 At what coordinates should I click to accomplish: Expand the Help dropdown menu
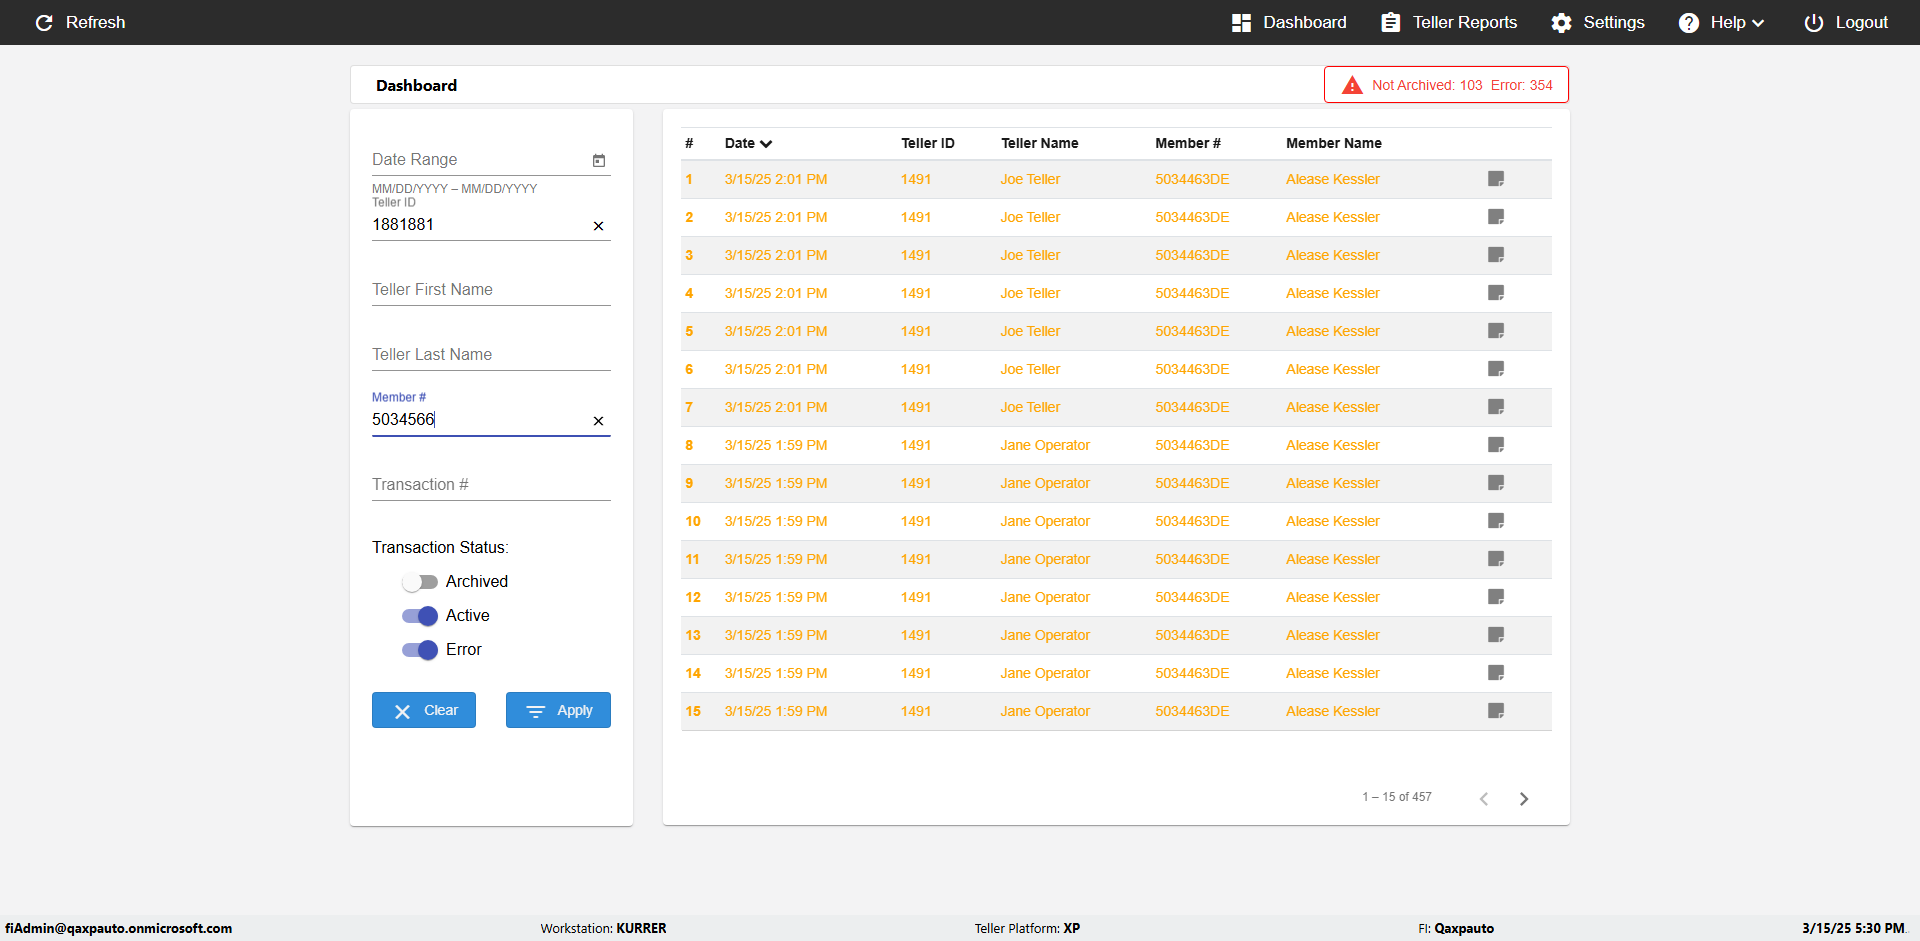[x=1721, y=23]
